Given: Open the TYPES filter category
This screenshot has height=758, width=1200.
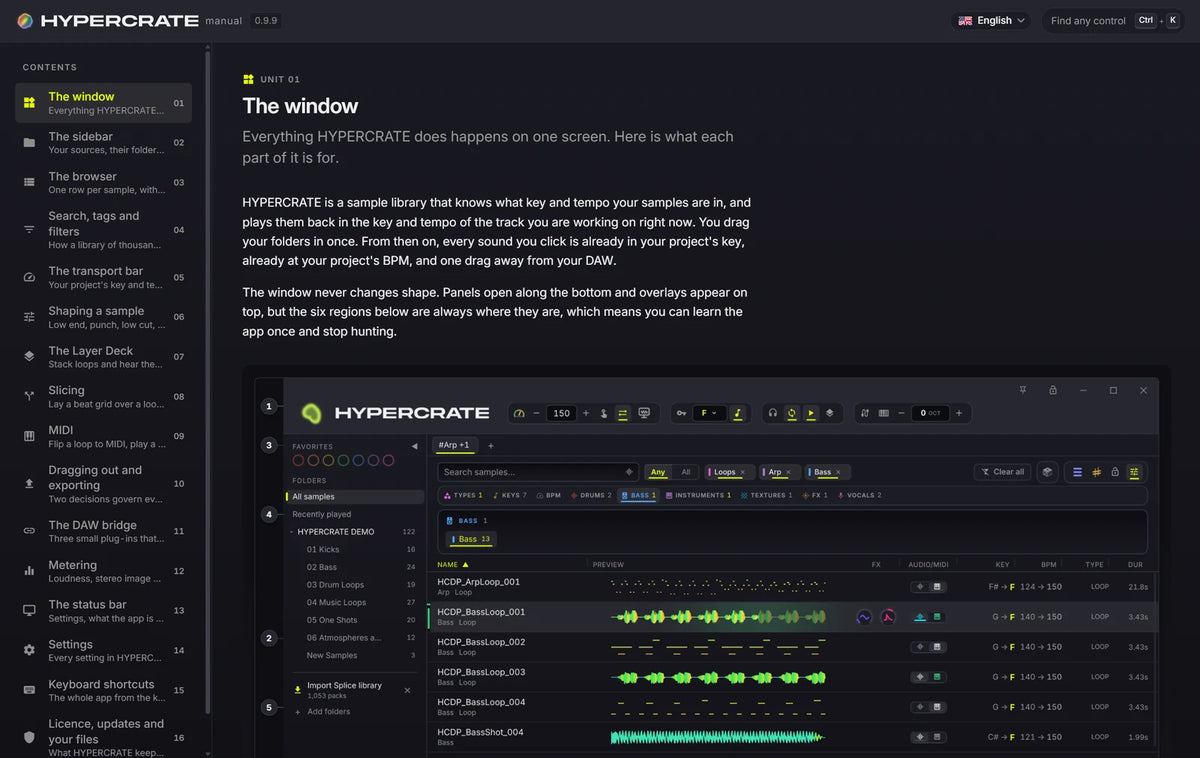Looking at the screenshot, I should (x=463, y=495).
